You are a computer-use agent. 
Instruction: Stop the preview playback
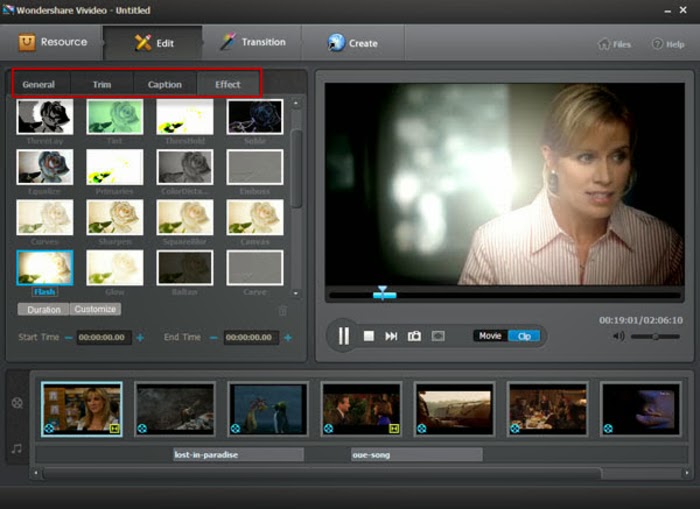click(369, 336)
